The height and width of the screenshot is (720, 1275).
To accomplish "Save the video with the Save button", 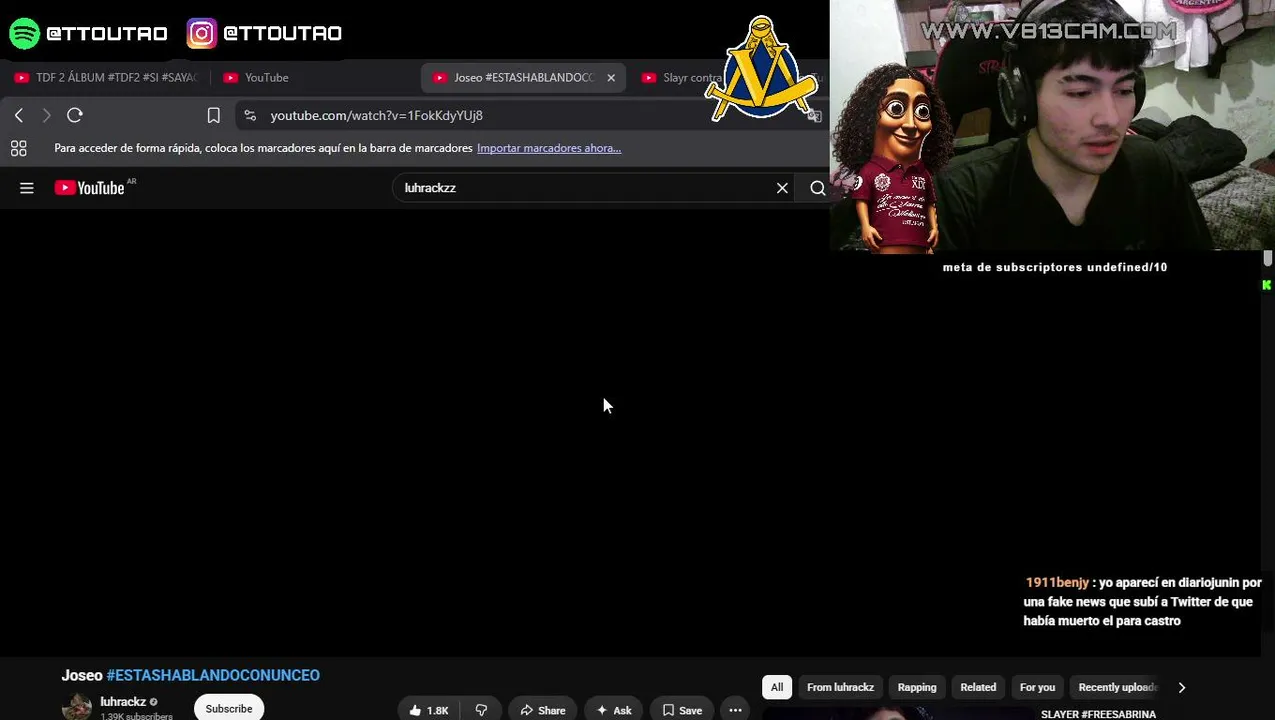I will point(682,710).
